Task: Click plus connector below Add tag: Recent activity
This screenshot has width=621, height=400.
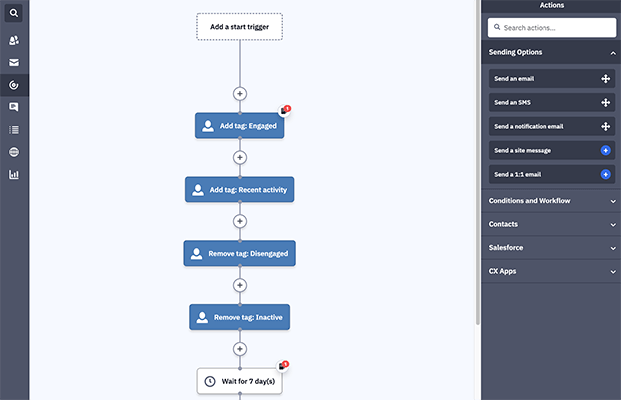Action: (239, 221)
